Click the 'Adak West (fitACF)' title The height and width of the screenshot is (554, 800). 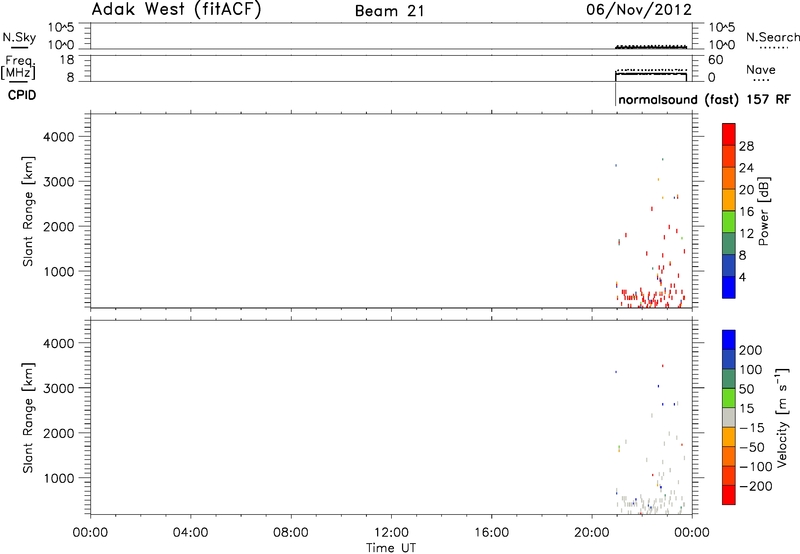pyautogui.click(x=176, y=9)
